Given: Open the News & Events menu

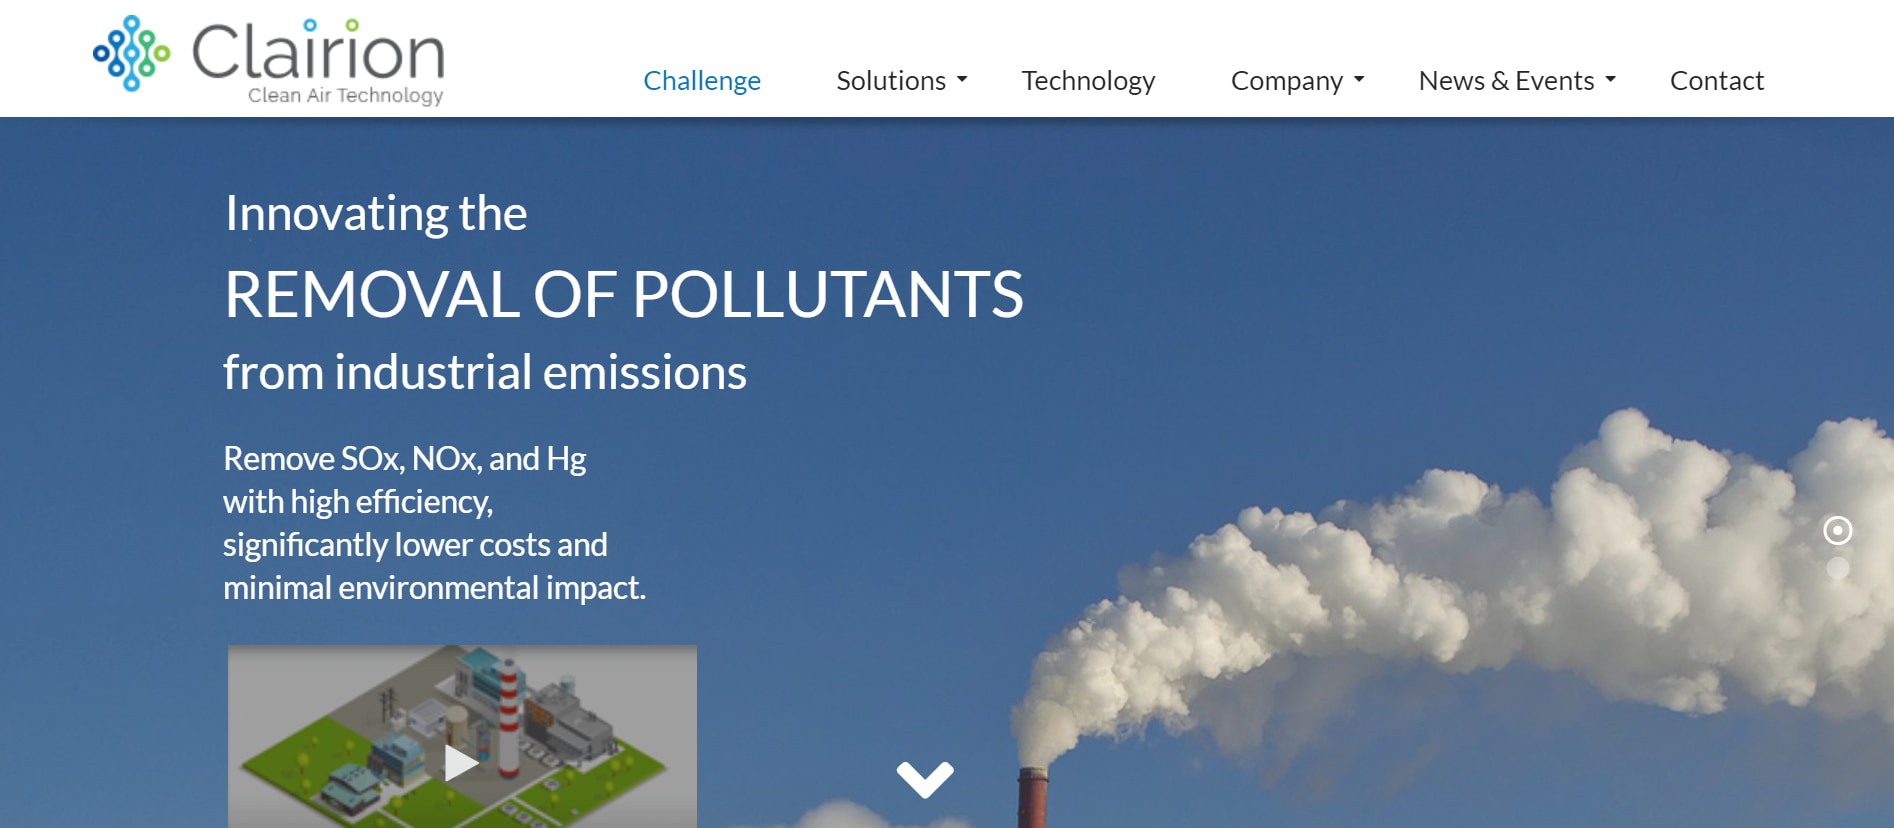Looking at the screenshot, I should coord(1506,81).
